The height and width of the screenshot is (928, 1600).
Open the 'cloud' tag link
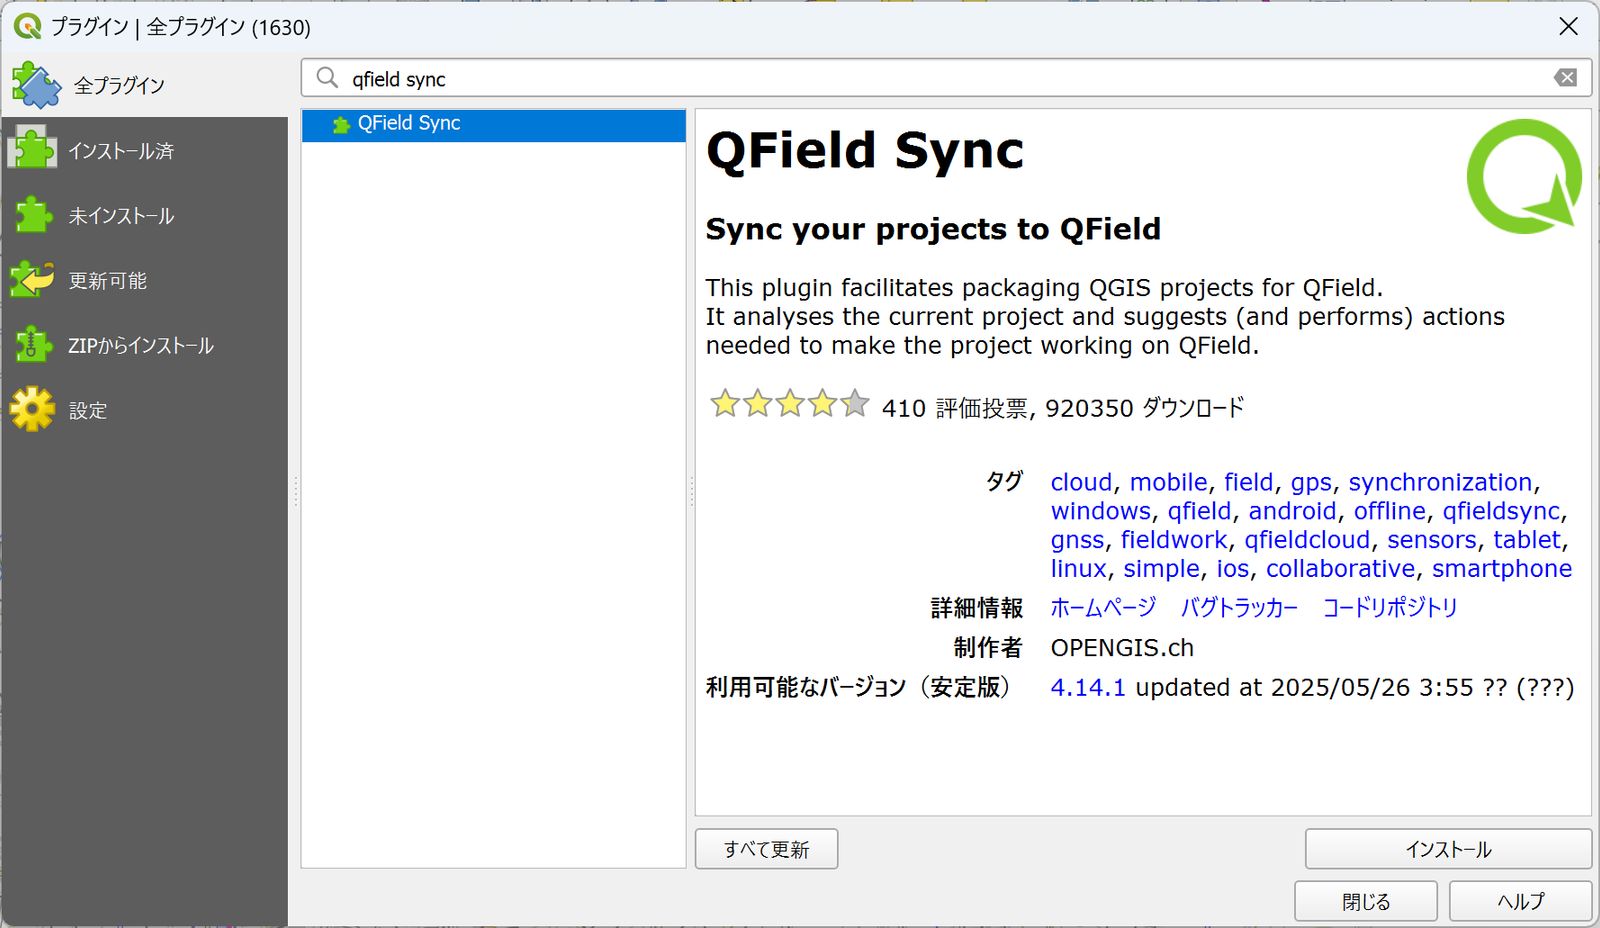(x=1081, y=482)
